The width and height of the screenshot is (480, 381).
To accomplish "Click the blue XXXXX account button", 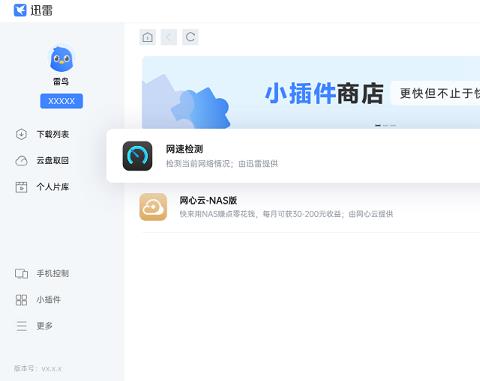I will coord(61,101).
